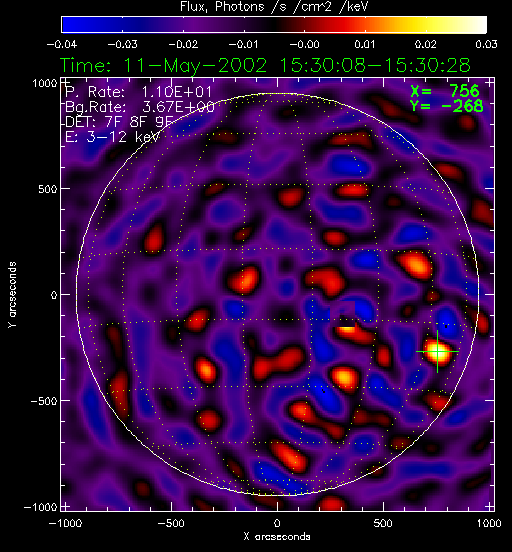Click the small dark square patch near disk center

(342, 313)
